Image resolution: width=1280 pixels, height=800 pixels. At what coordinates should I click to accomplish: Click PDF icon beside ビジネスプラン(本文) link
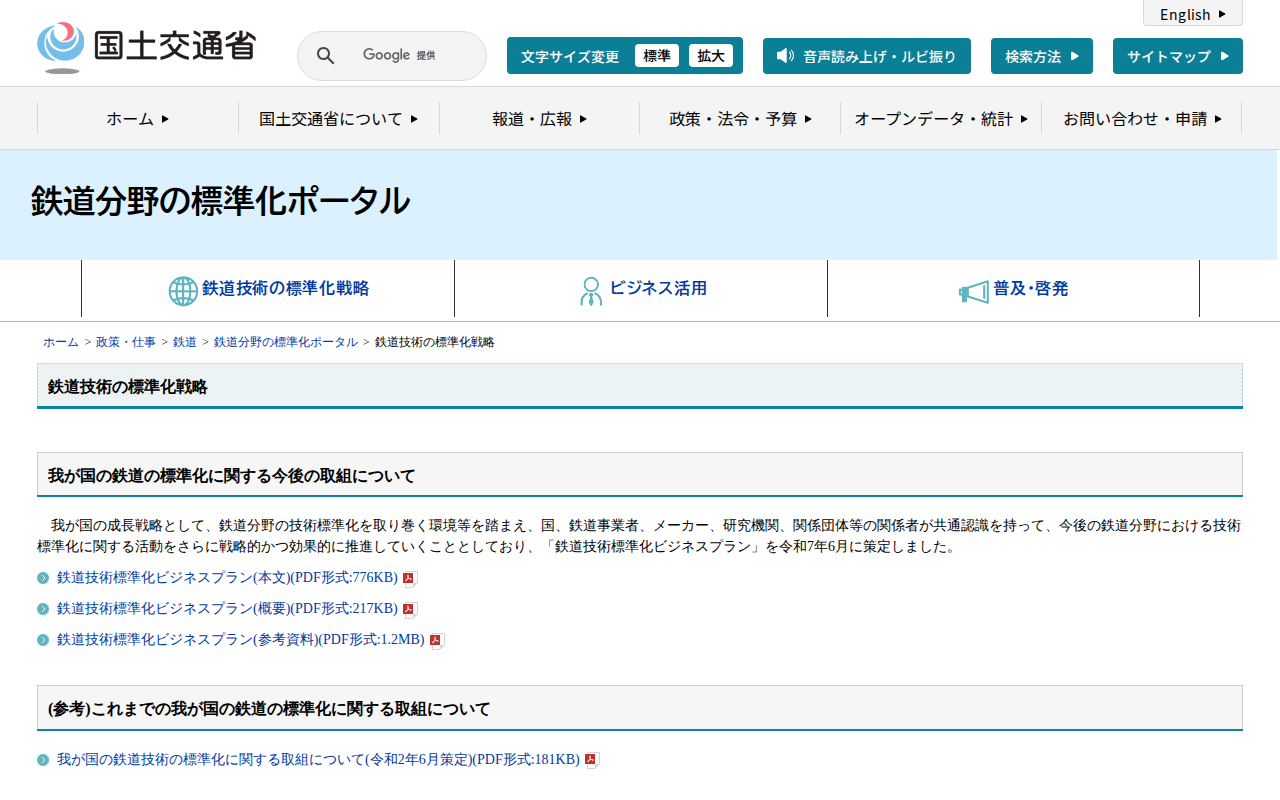[x=409, y=578]
